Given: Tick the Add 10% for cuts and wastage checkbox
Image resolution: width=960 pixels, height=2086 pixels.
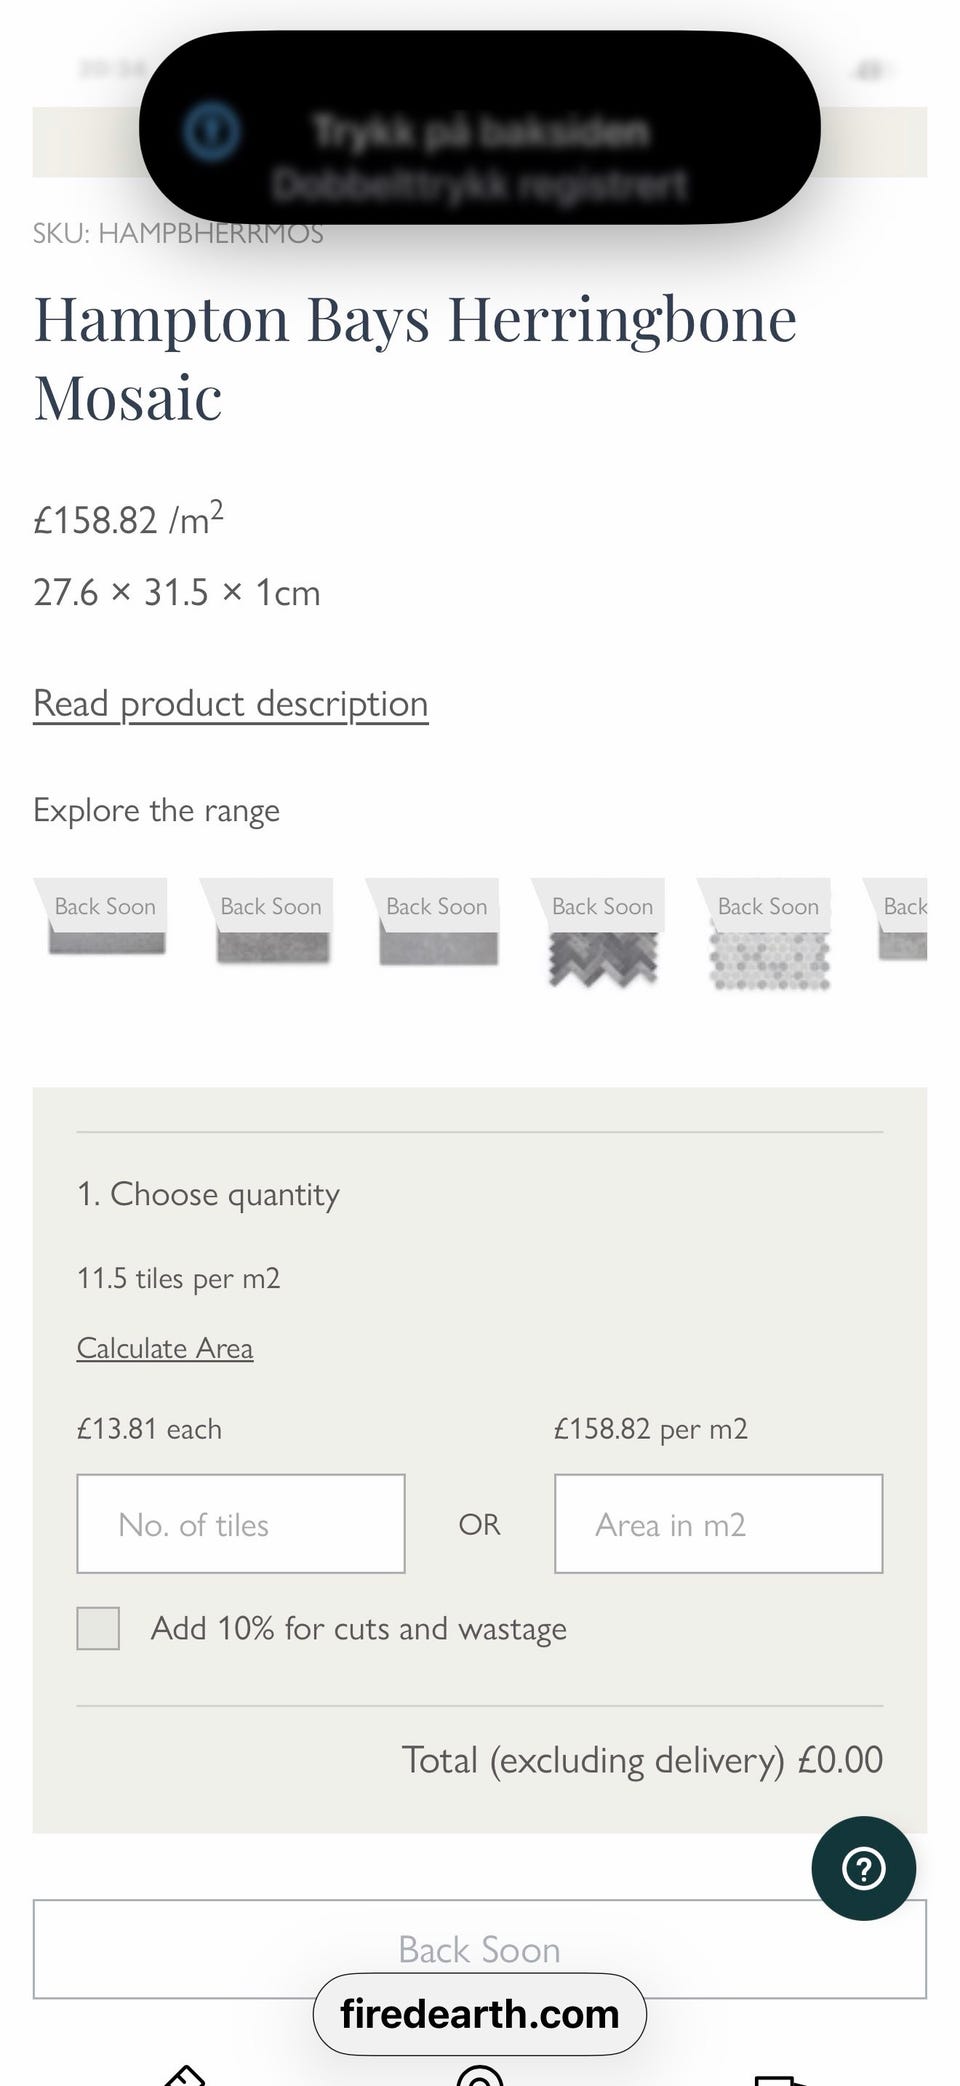Looking at the screenshot, I should [98, 1628].
